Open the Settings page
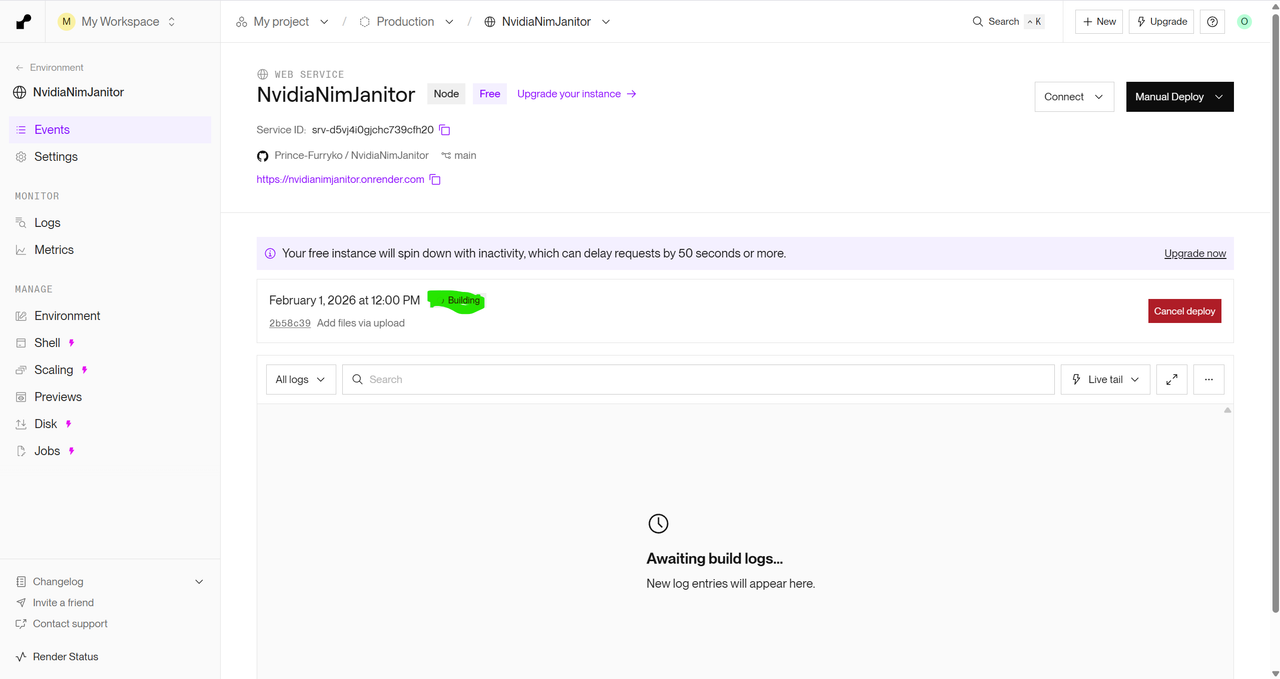This screenshot has height=679, width=1280. point(110,157)
